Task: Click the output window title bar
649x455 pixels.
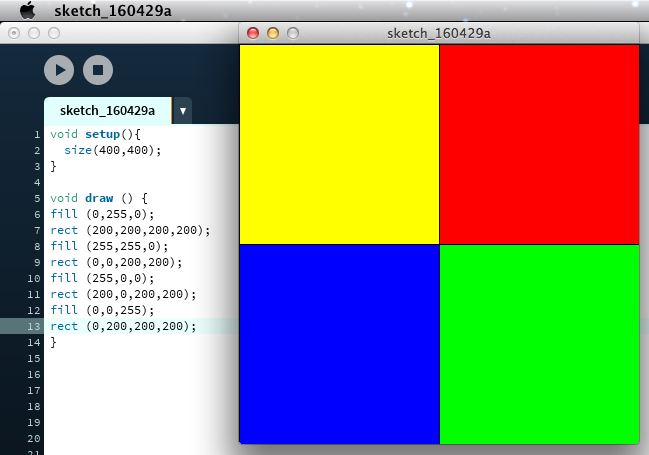Action: pos(445,33)
